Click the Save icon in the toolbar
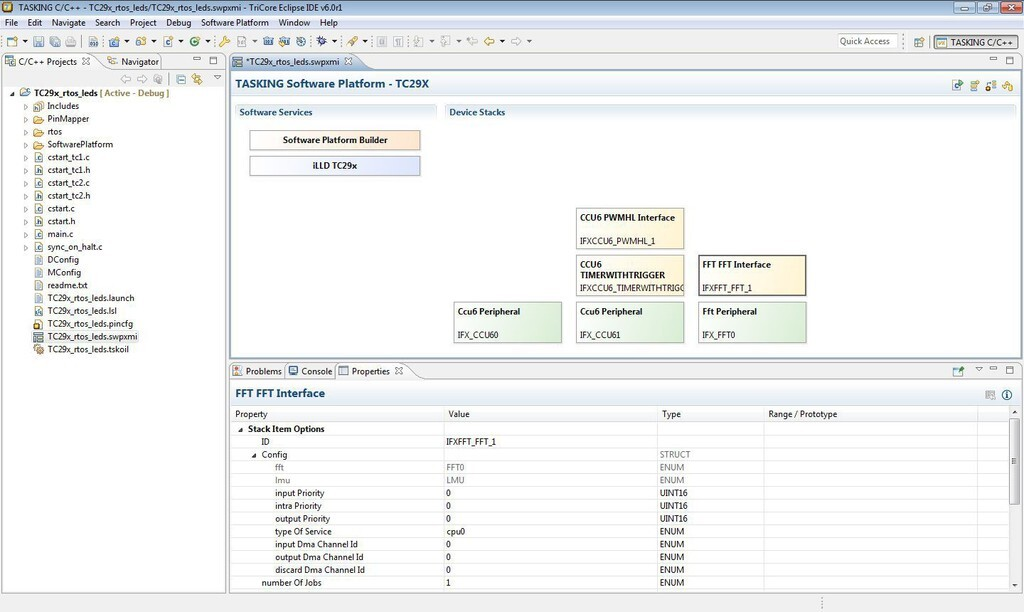The width and height of the screenshot is (1024, 612). click(x=38, y=41)
